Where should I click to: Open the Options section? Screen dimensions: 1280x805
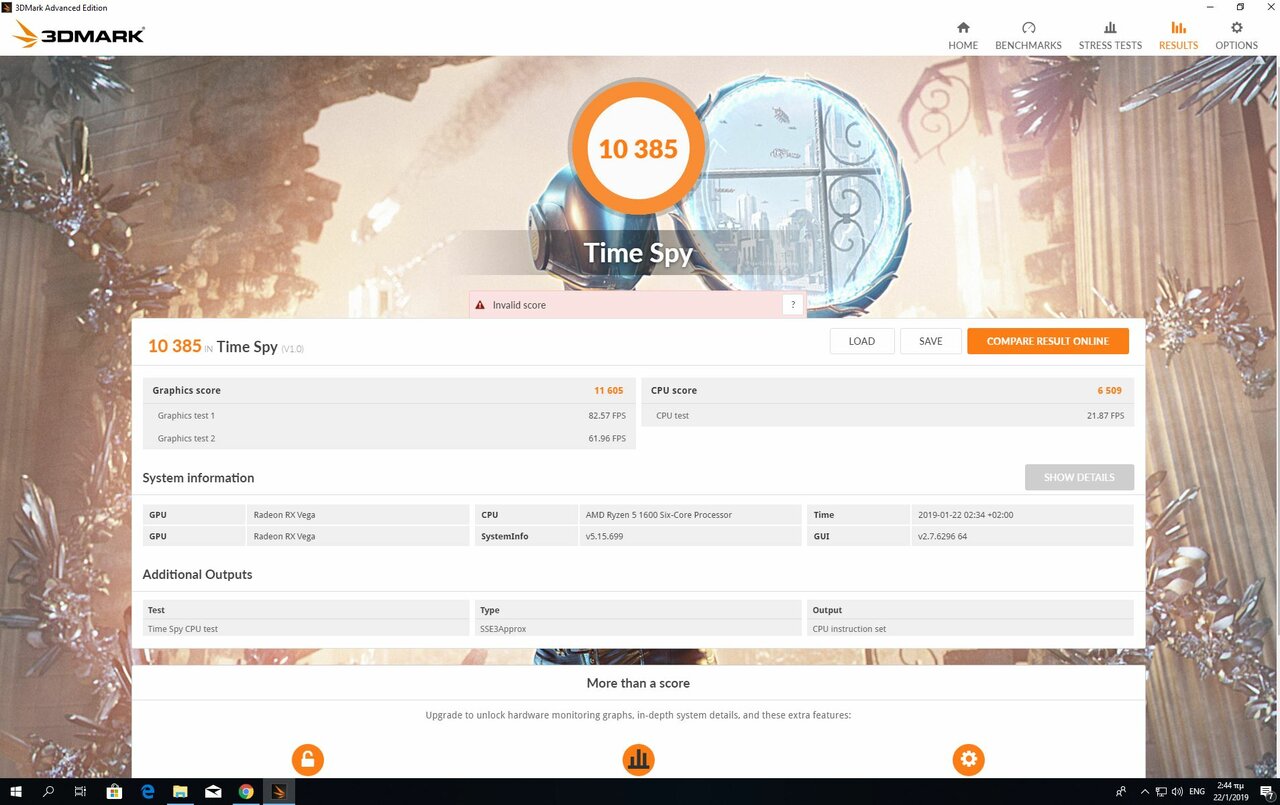coord(1237,36)
